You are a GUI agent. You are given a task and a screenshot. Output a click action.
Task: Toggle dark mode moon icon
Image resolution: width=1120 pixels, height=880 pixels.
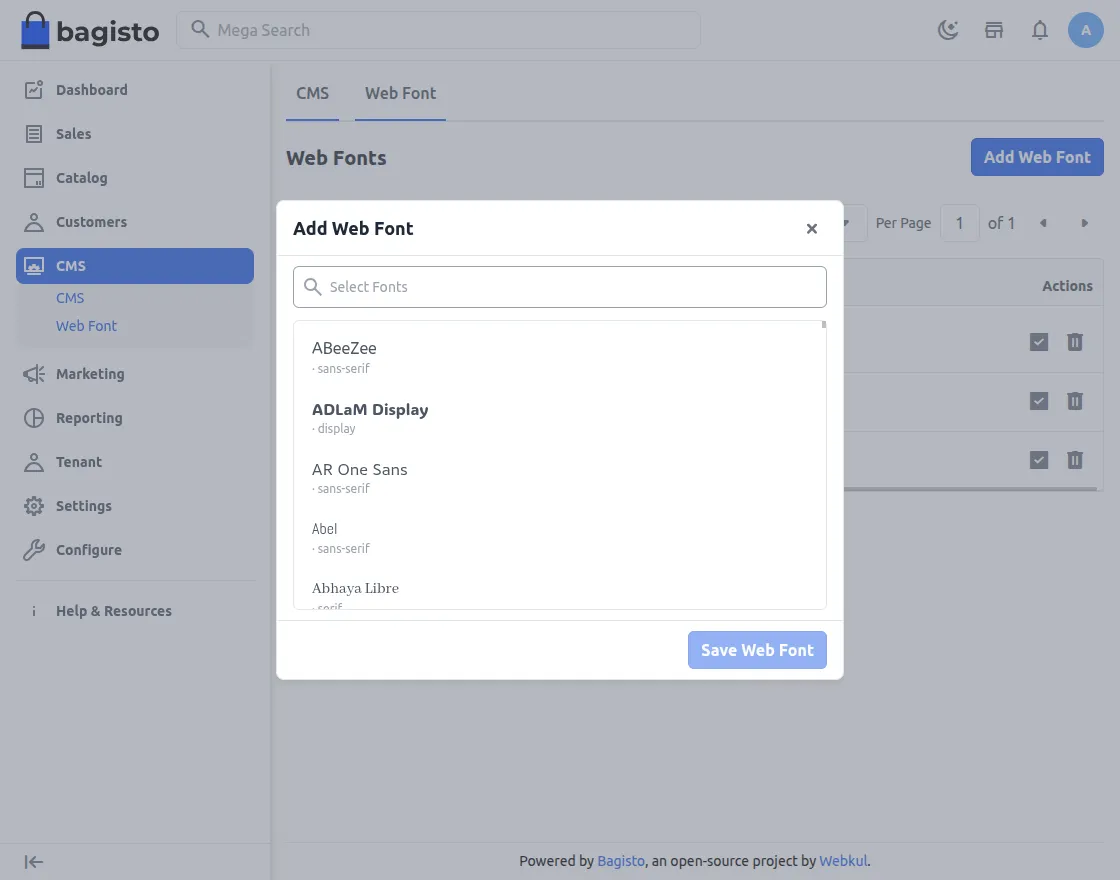tap(948, 30)
